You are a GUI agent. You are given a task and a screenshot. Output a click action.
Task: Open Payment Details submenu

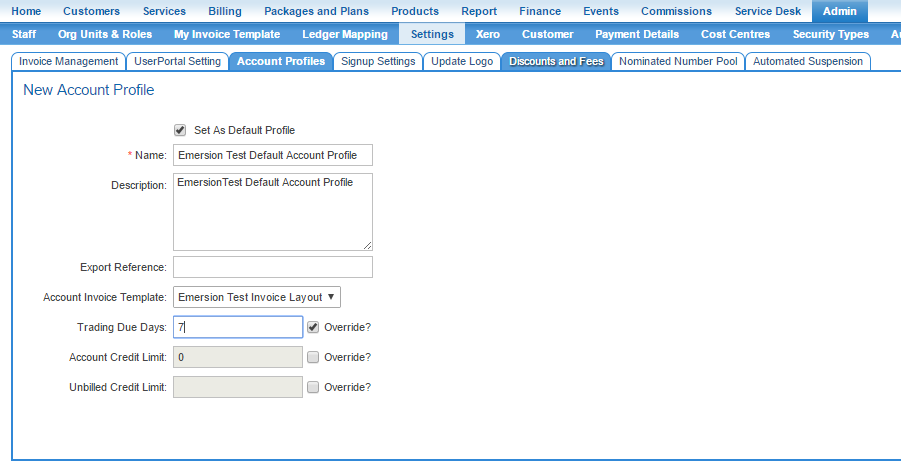637,34
